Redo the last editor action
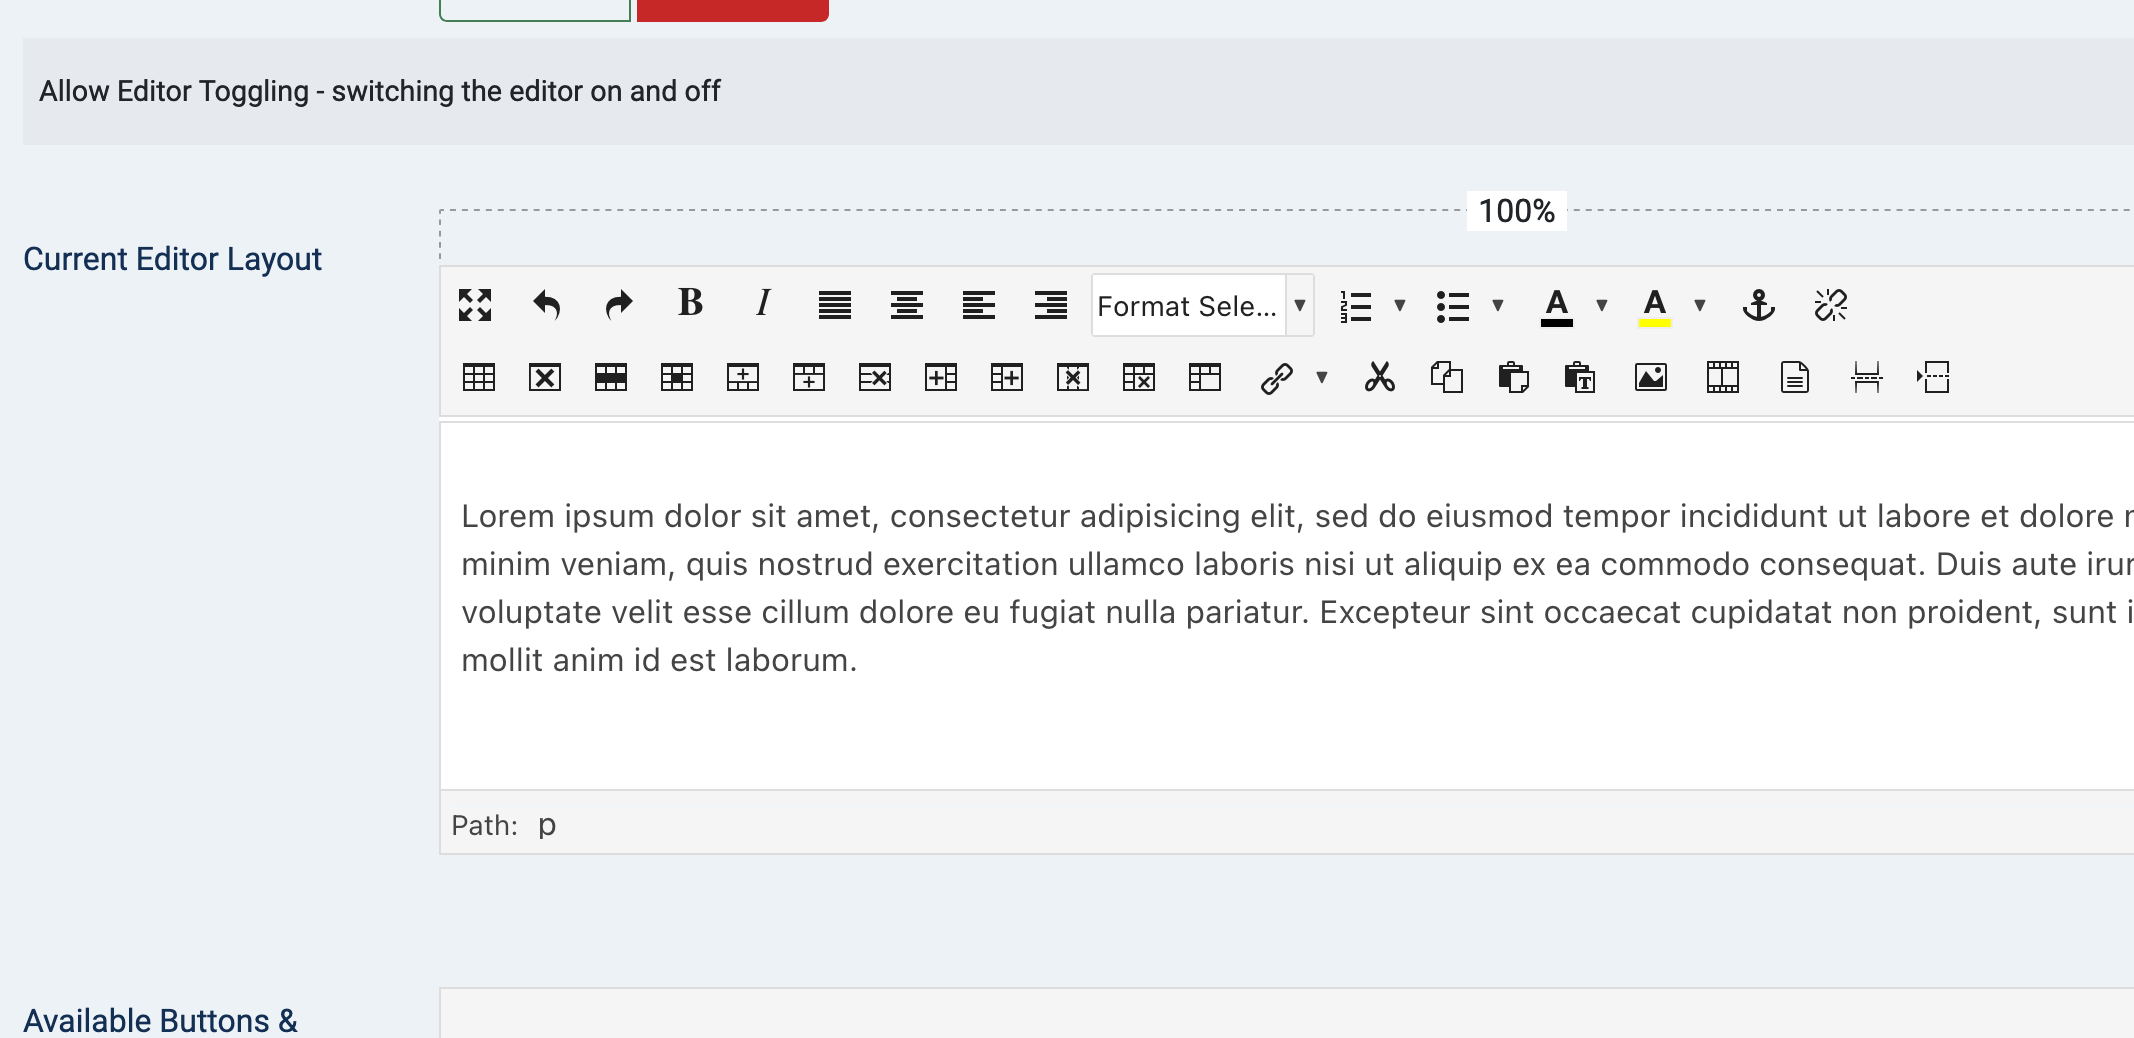Image resolution: width=2134 pixels, height=1038 pixels. [x=617, y=306]
